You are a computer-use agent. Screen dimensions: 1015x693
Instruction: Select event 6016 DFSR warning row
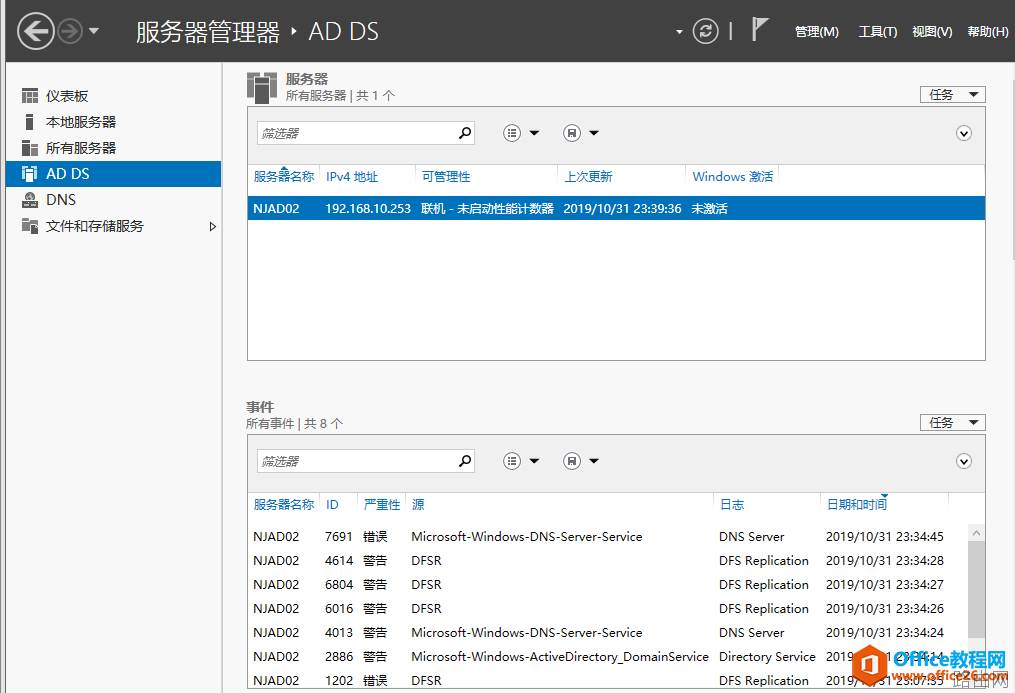pos(607,608)
